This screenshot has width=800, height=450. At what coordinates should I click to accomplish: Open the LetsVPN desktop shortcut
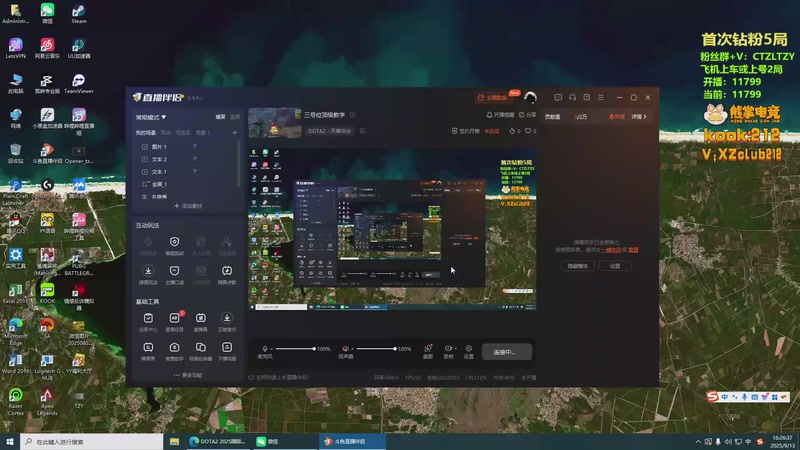coord(15,48)
